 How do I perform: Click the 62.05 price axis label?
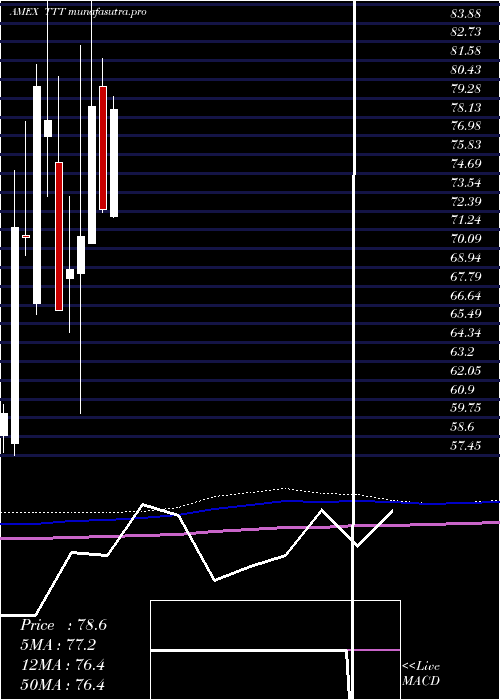(x=466, y=371)
